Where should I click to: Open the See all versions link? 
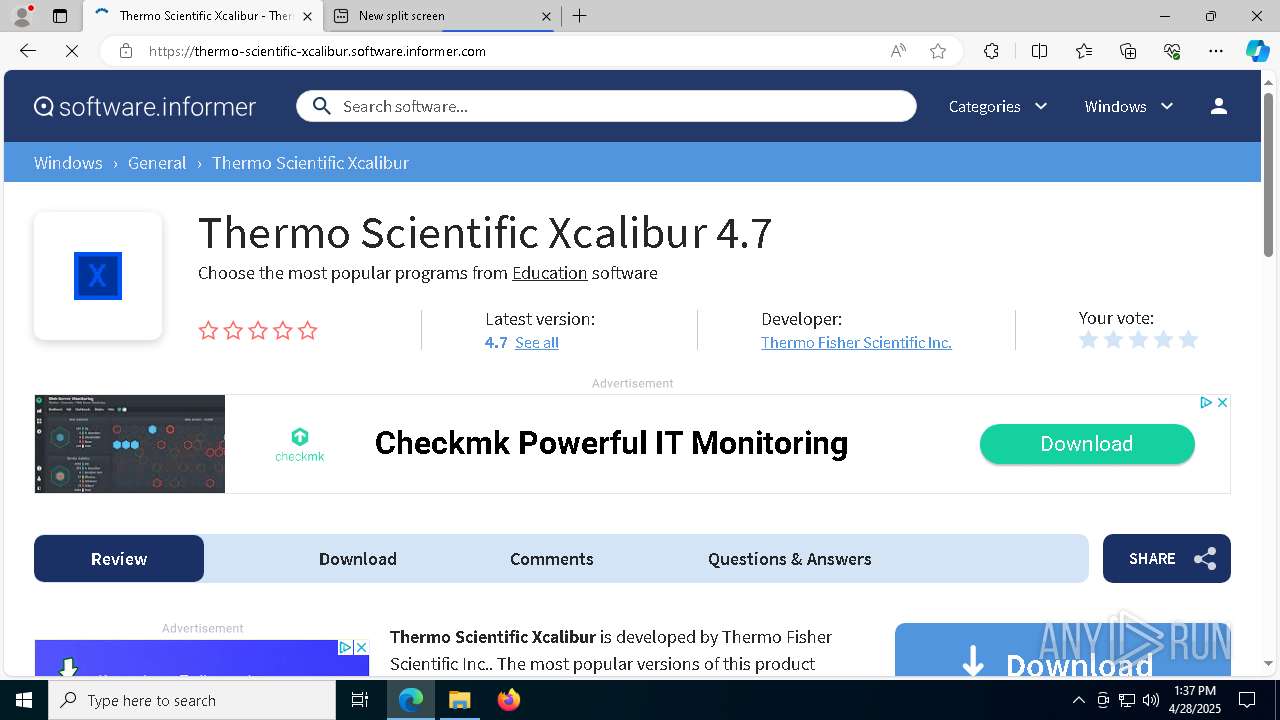[x=537, y=342]
